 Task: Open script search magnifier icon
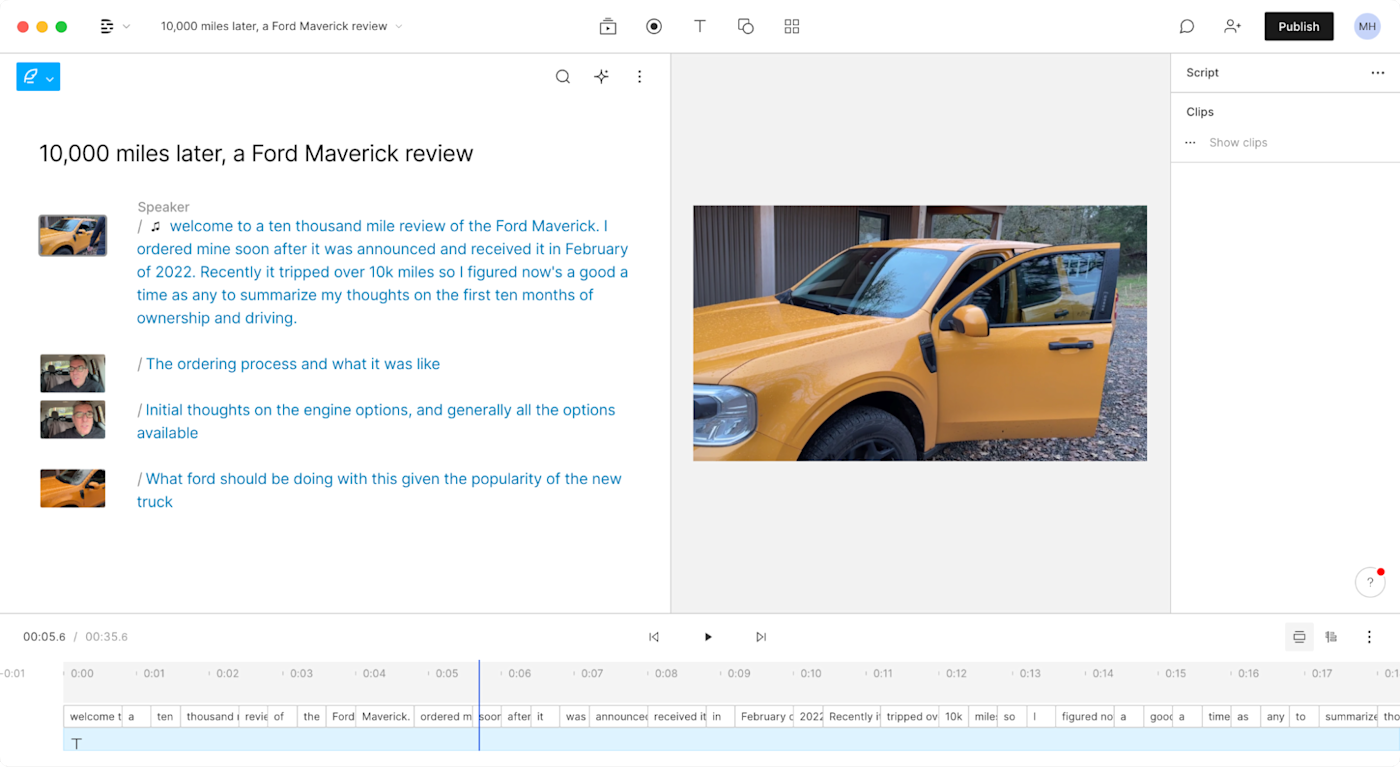(563, 77)
